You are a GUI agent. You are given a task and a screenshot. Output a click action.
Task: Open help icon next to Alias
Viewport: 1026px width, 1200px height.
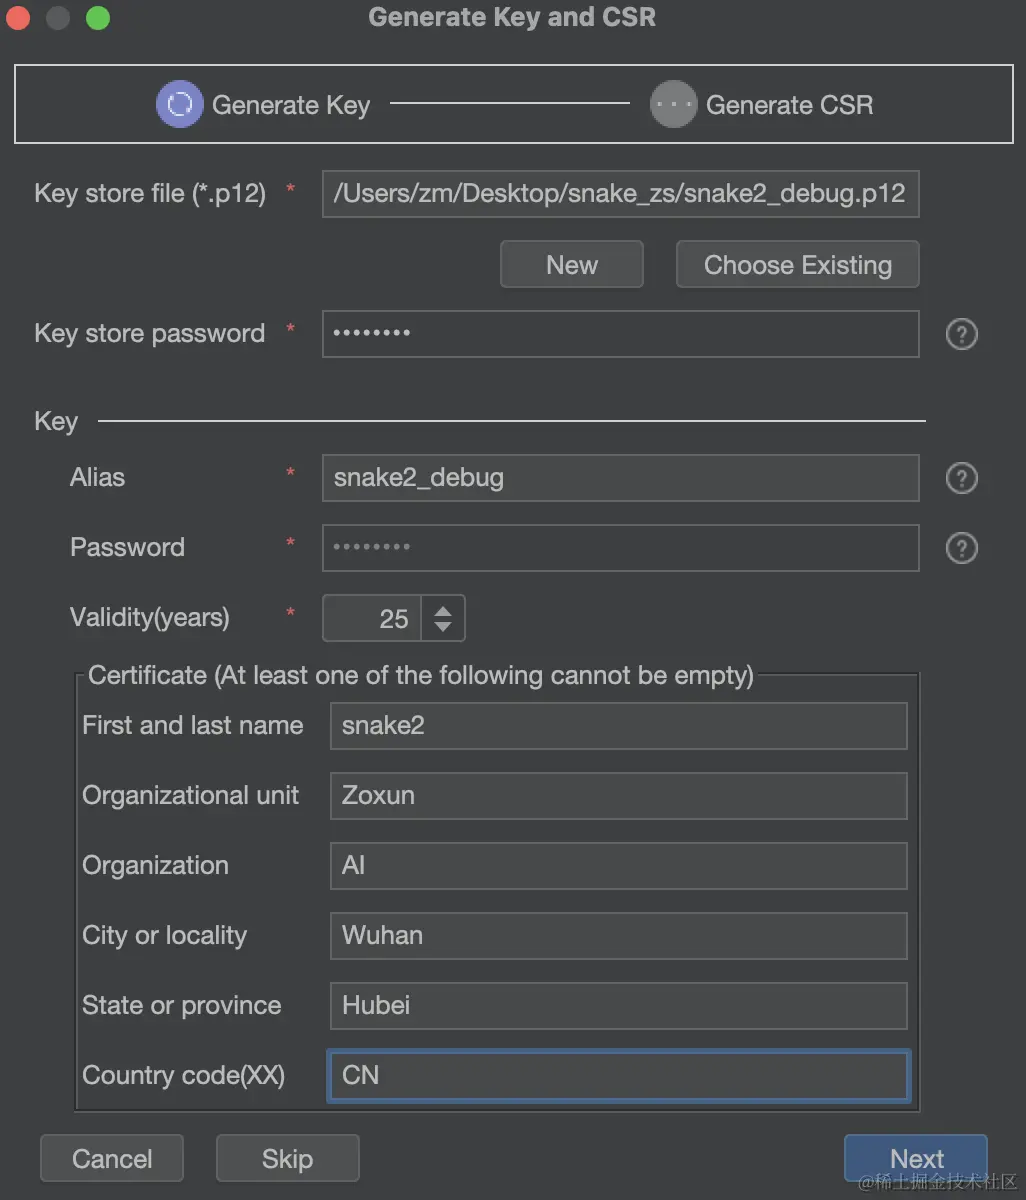pyautogui.click(x=961, y=478)
